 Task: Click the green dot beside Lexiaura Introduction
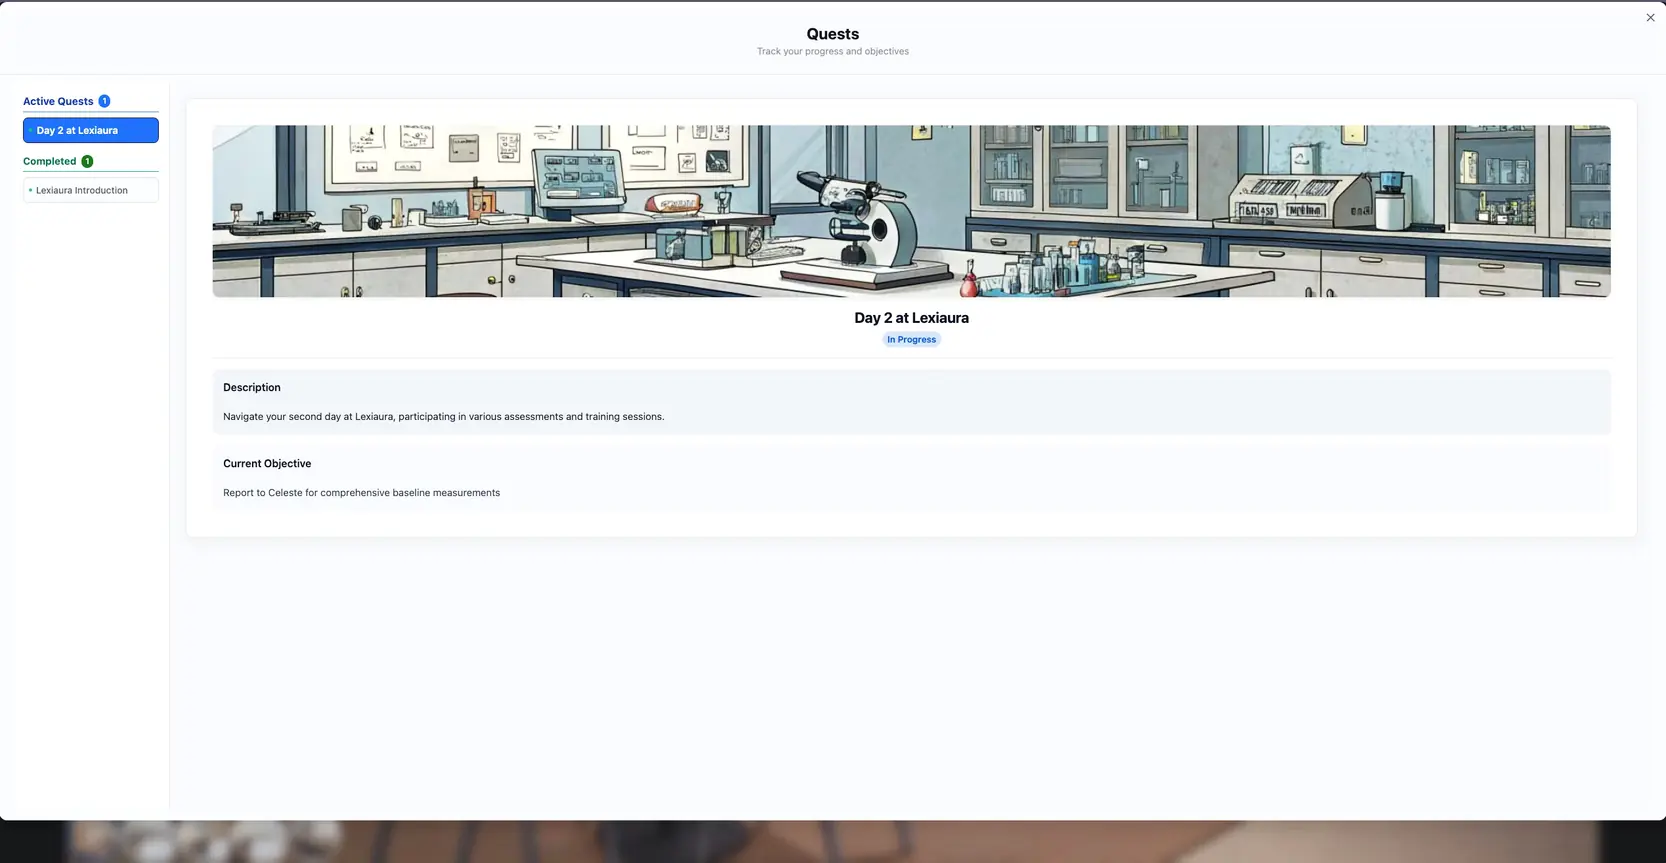coord(30,190)
